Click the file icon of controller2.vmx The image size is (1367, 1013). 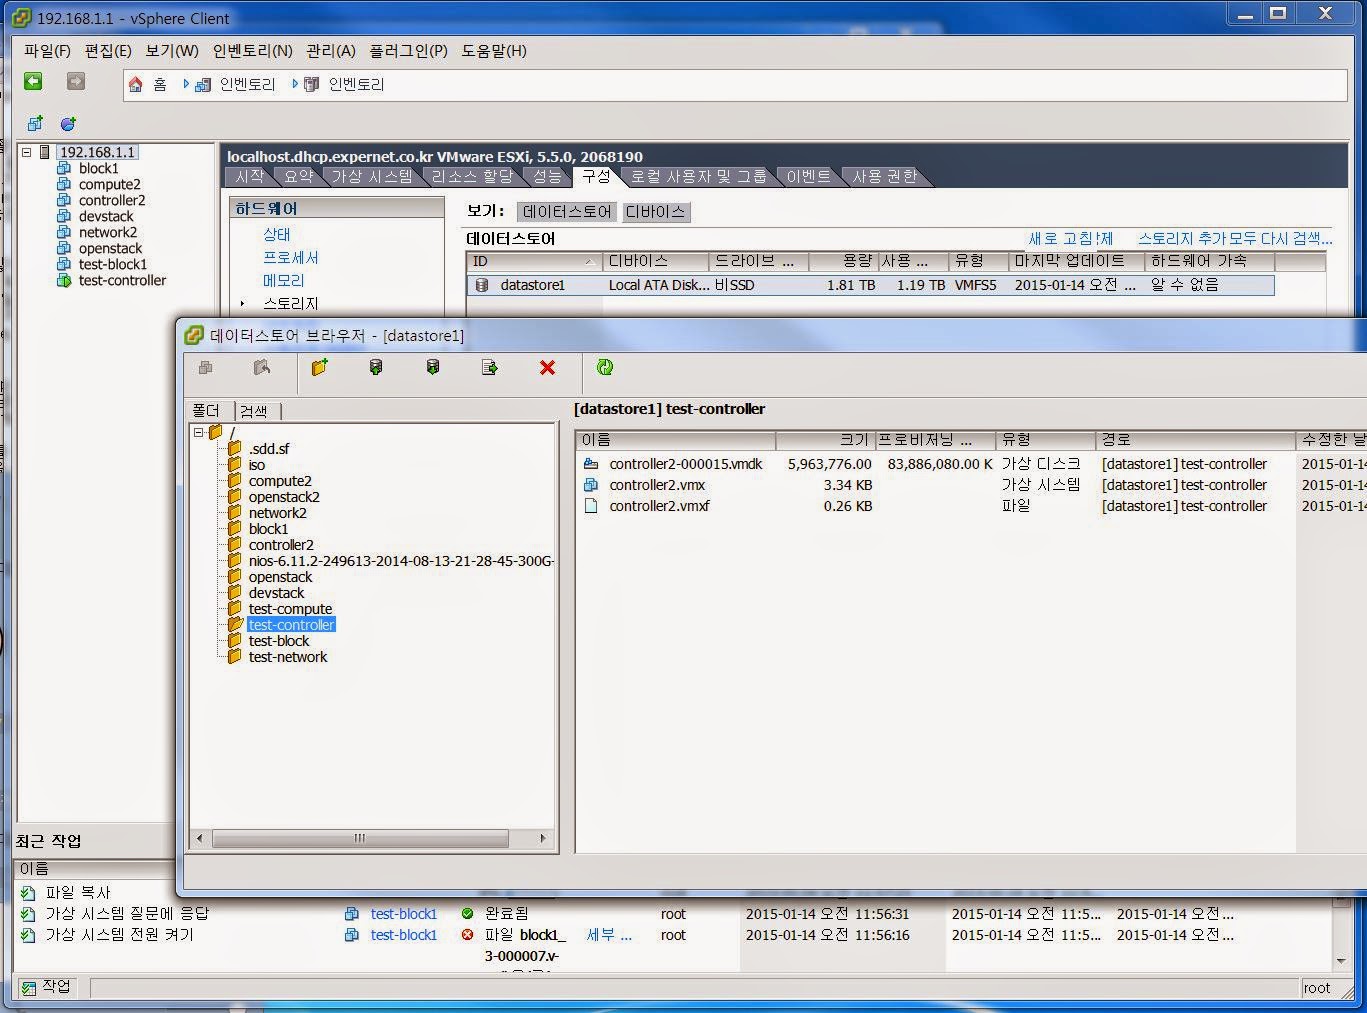coord(591,485)
